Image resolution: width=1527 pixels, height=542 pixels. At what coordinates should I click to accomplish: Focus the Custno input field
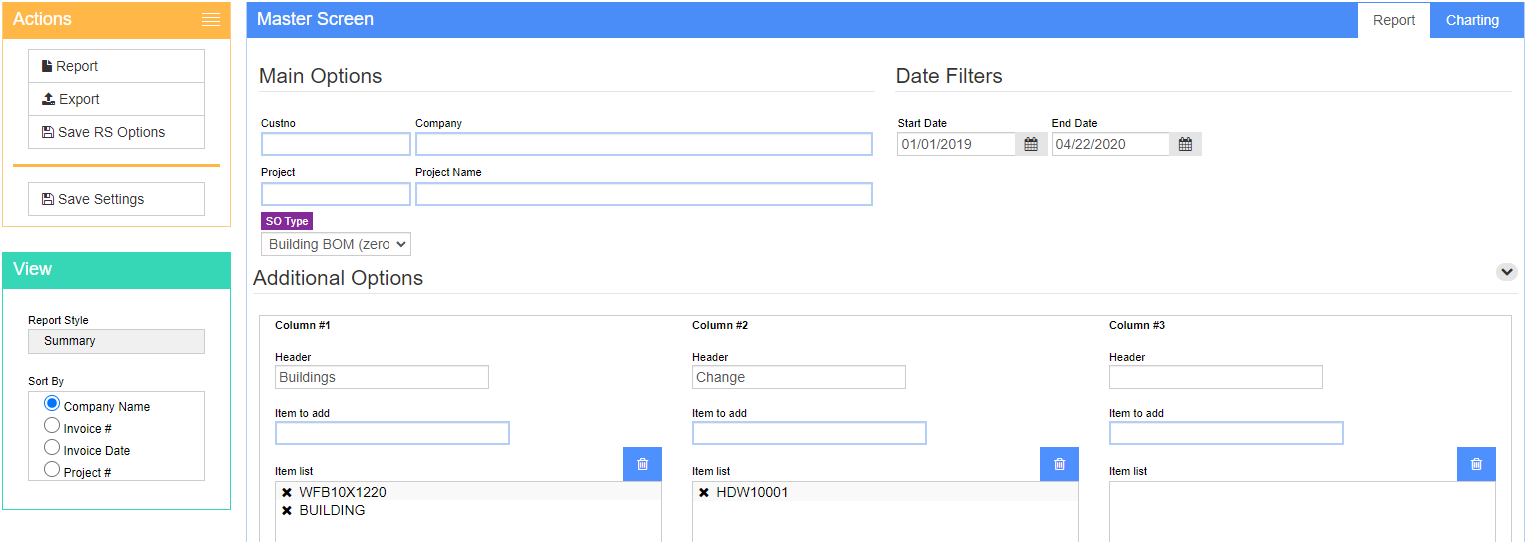point(336,144)
